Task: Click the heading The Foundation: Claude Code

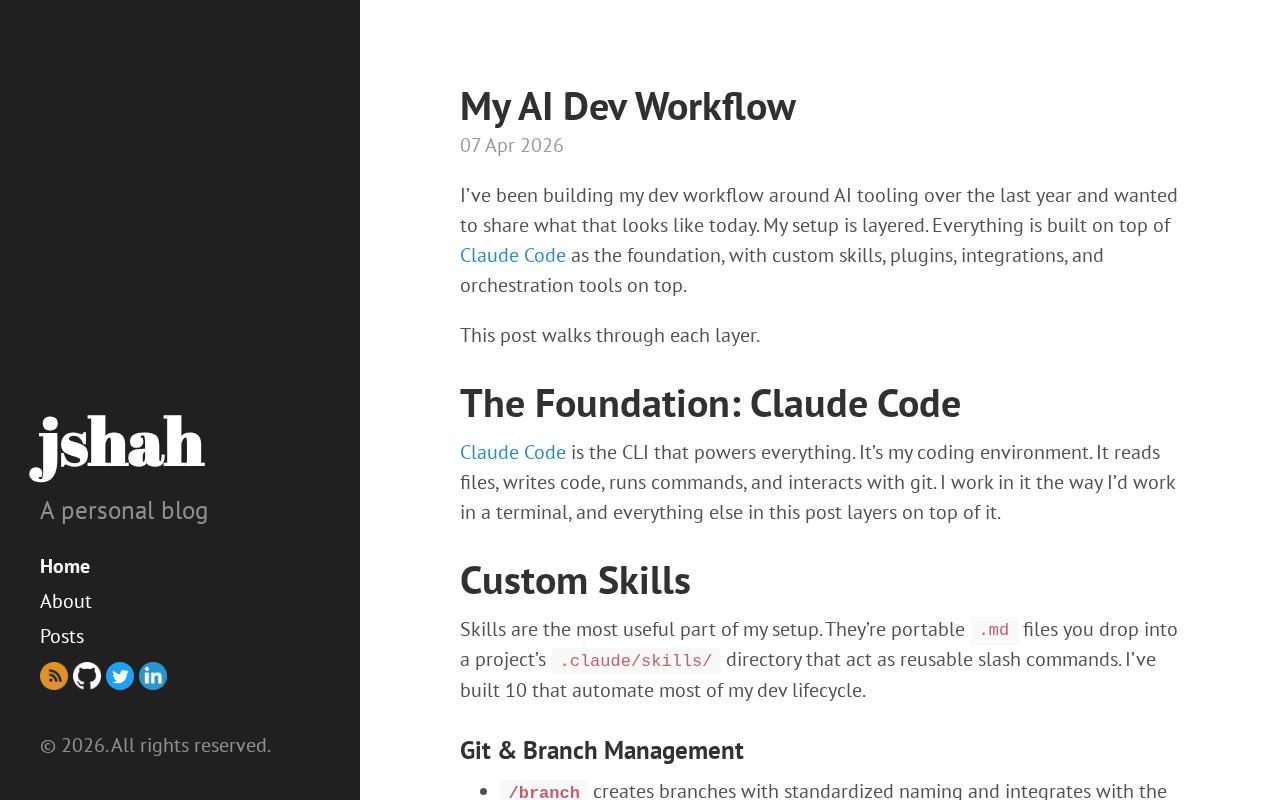Action: pyautogui.click(x=710, y=403)
